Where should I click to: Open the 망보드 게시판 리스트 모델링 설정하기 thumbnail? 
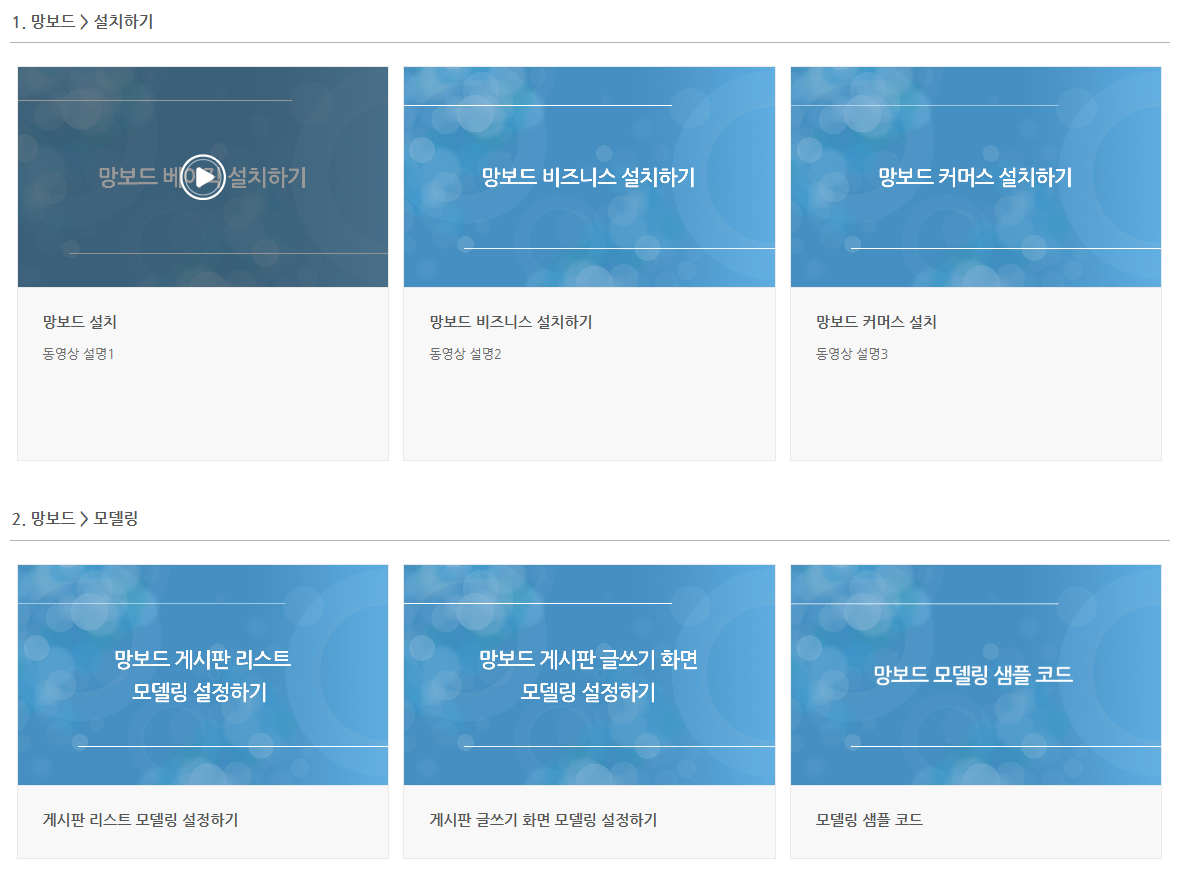click(203, 674)
